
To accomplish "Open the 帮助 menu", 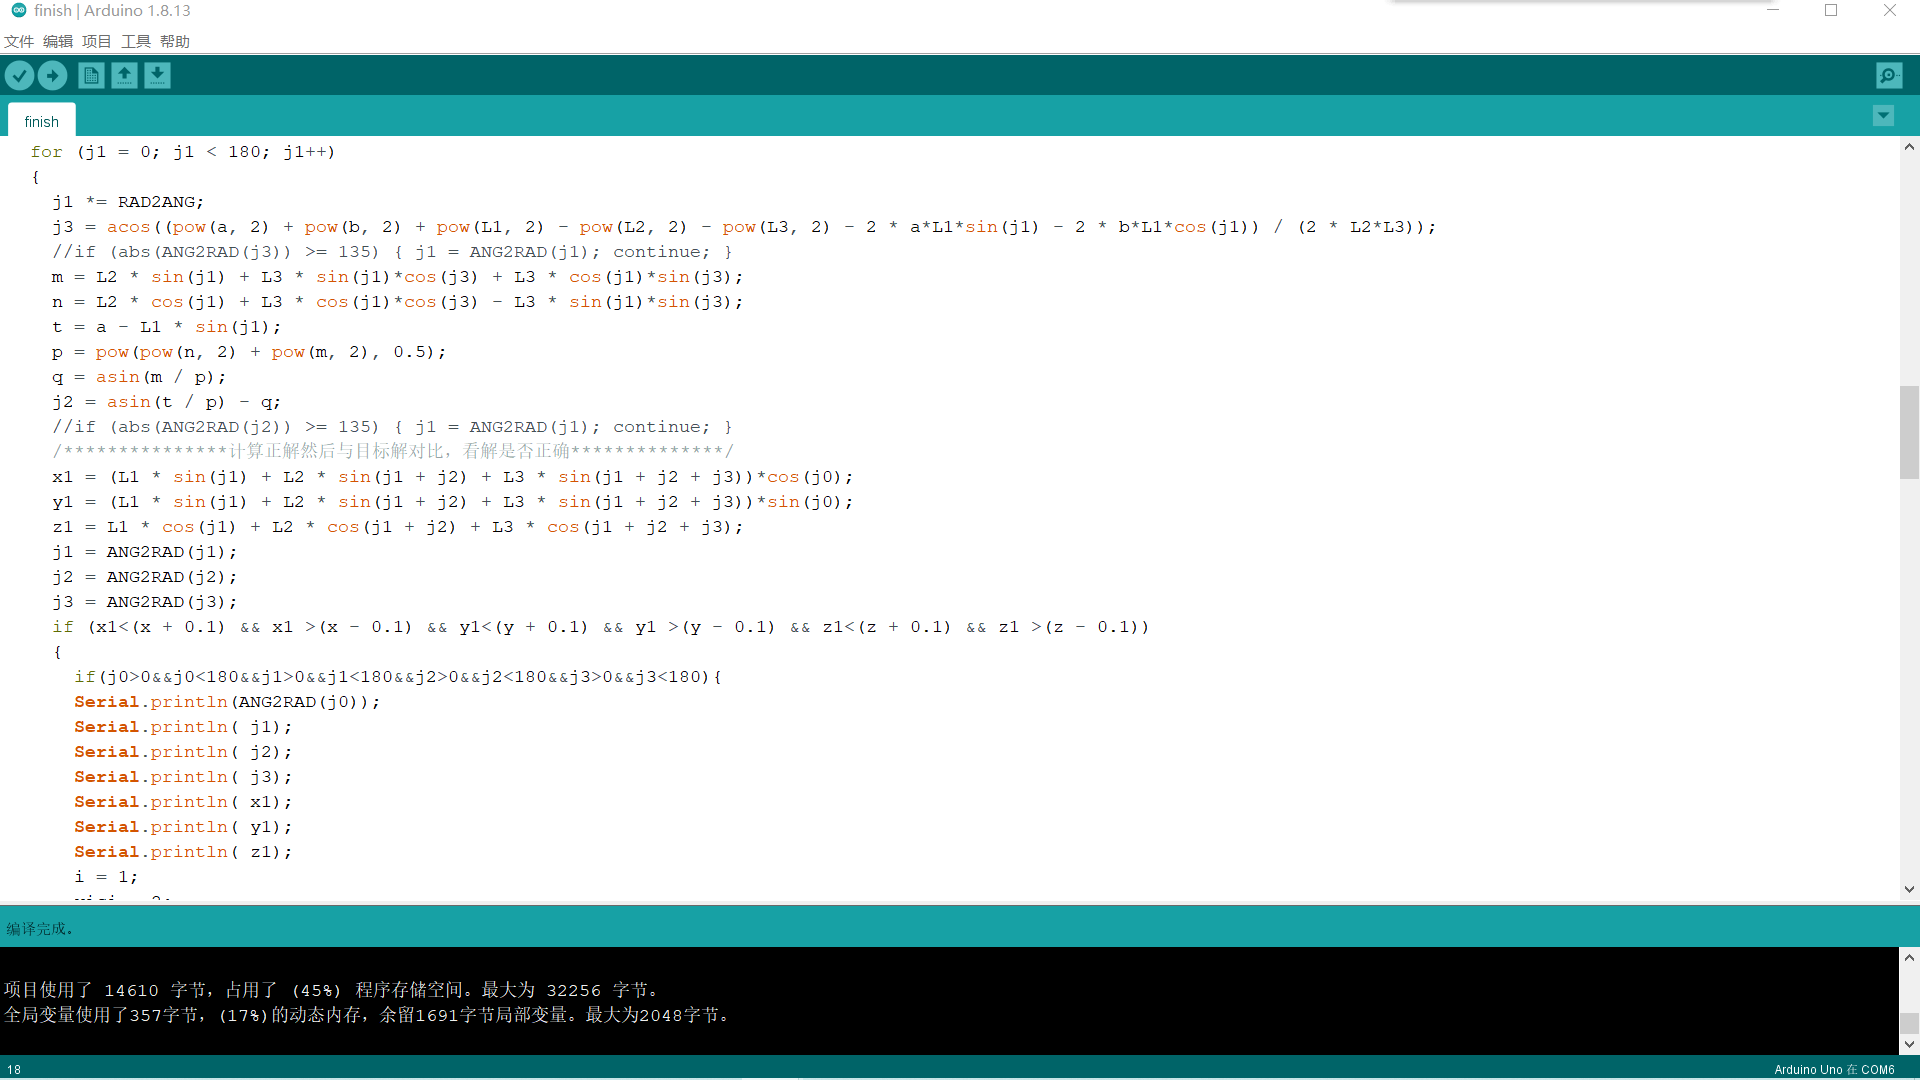I will tap(174, 41).
